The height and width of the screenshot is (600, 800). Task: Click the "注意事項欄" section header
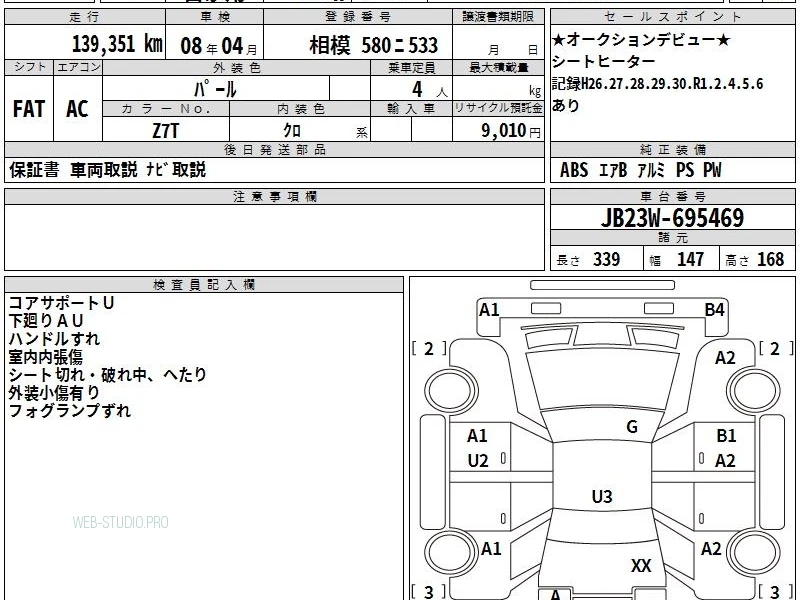click(274, 196)
